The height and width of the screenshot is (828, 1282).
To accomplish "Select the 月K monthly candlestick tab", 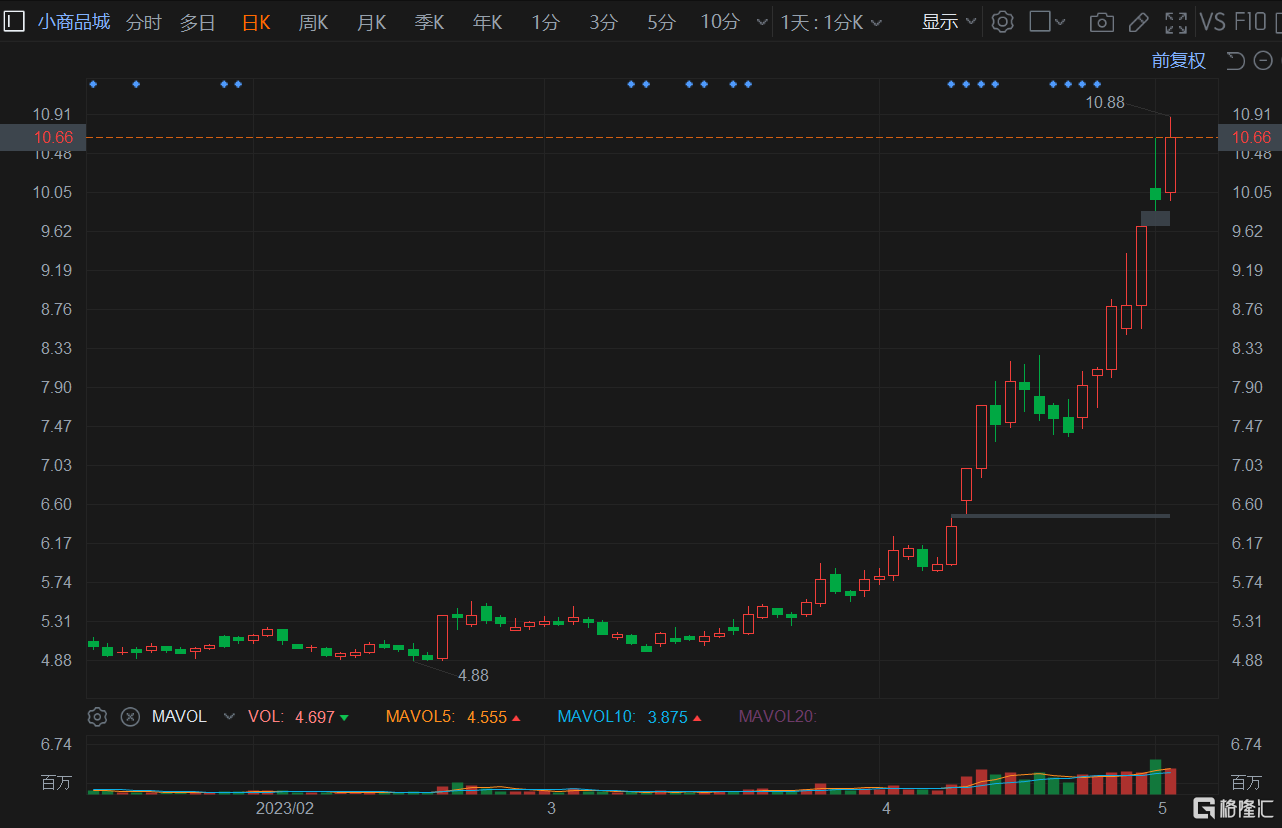I will pos(372,22).
